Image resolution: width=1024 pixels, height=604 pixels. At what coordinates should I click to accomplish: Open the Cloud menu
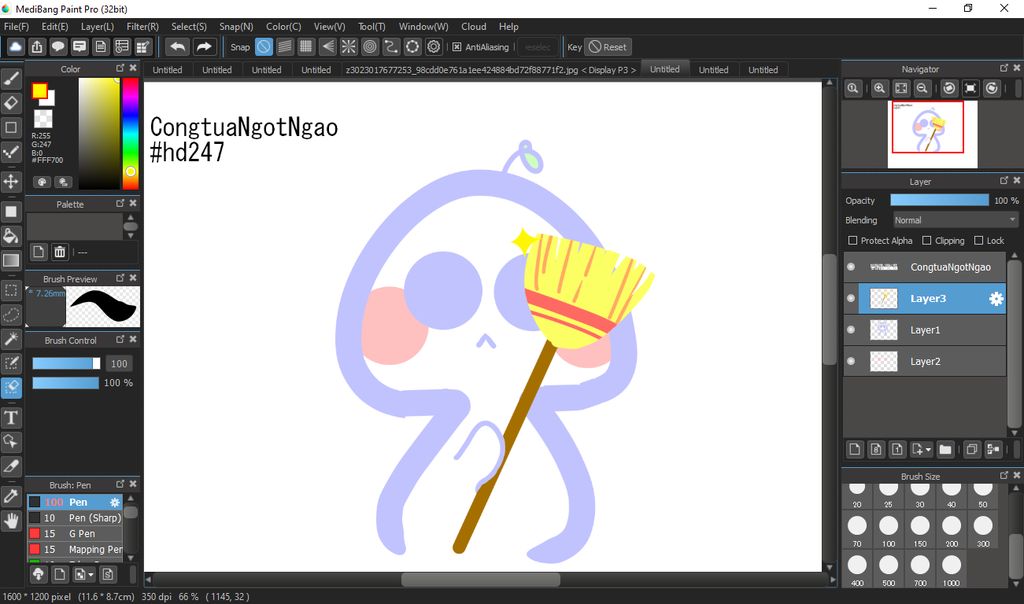coord(473,27)
